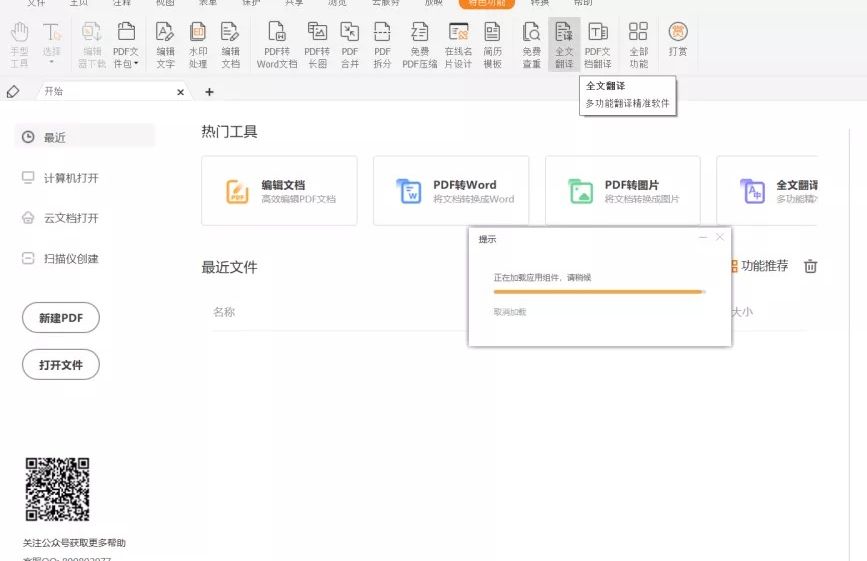Open the 特色功能 ribbon tab
Viewport: 867px width, 561px height.
pyautogui.click(x=487, y=3)
